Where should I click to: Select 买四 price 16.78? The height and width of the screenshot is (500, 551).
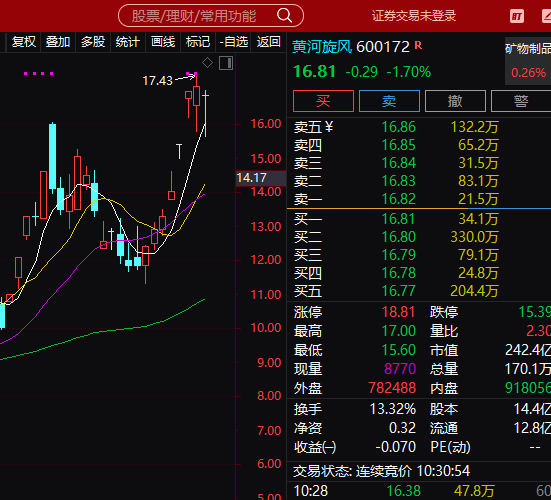click(398, 273)
